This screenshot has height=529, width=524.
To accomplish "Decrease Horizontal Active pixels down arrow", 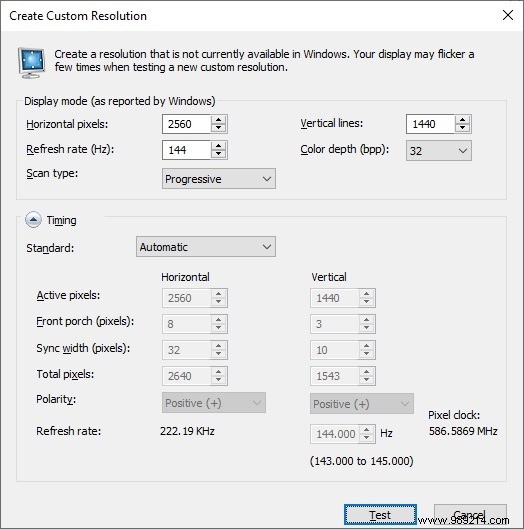I will click(219, 302).
